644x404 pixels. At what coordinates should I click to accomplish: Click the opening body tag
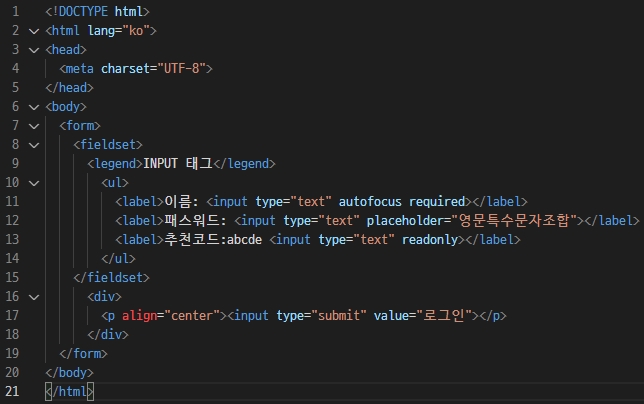click(66, 107)
